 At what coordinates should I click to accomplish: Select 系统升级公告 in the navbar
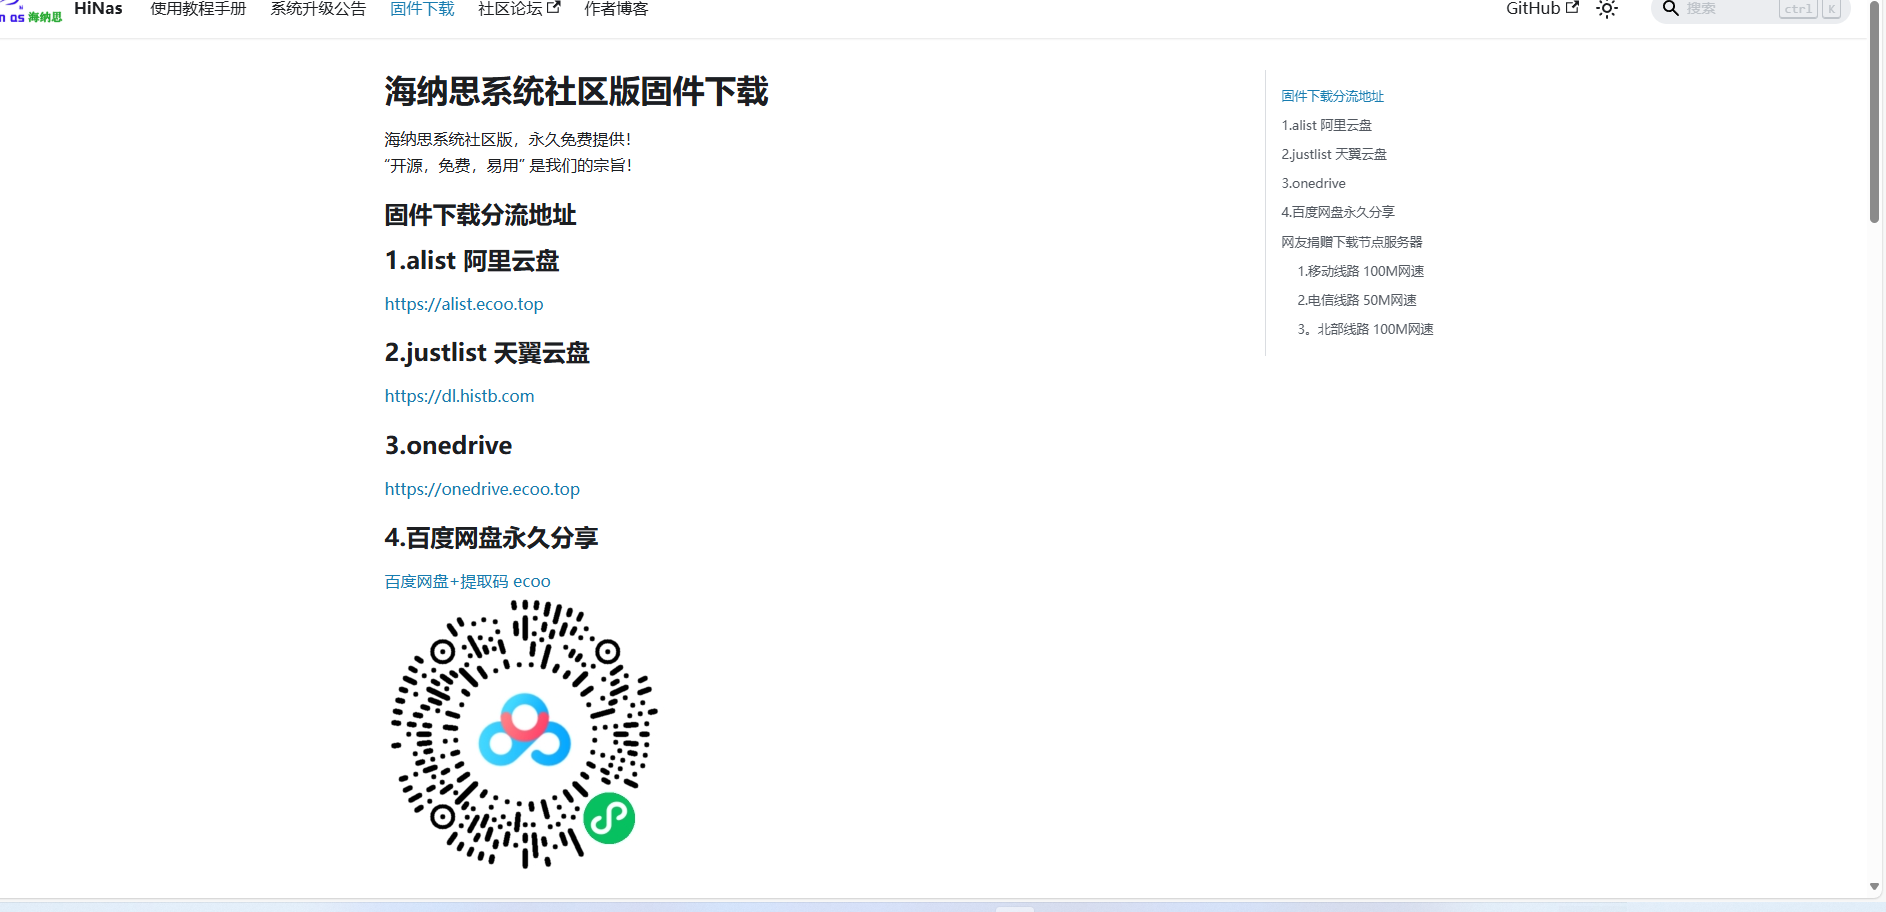(x=317, y=9)
